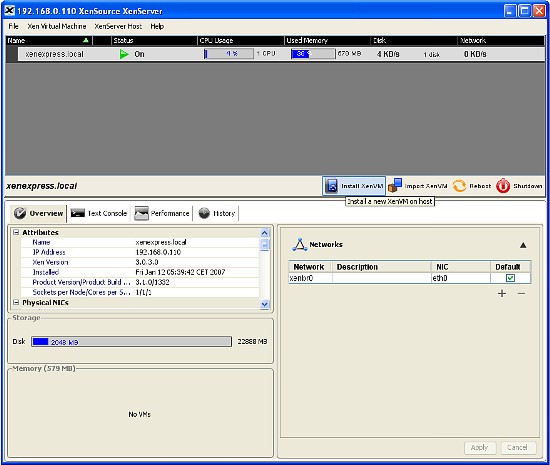The image size is (550, 465).
Task: Click the Sockets per Node attribute row
Action: (x=140, y=292)
